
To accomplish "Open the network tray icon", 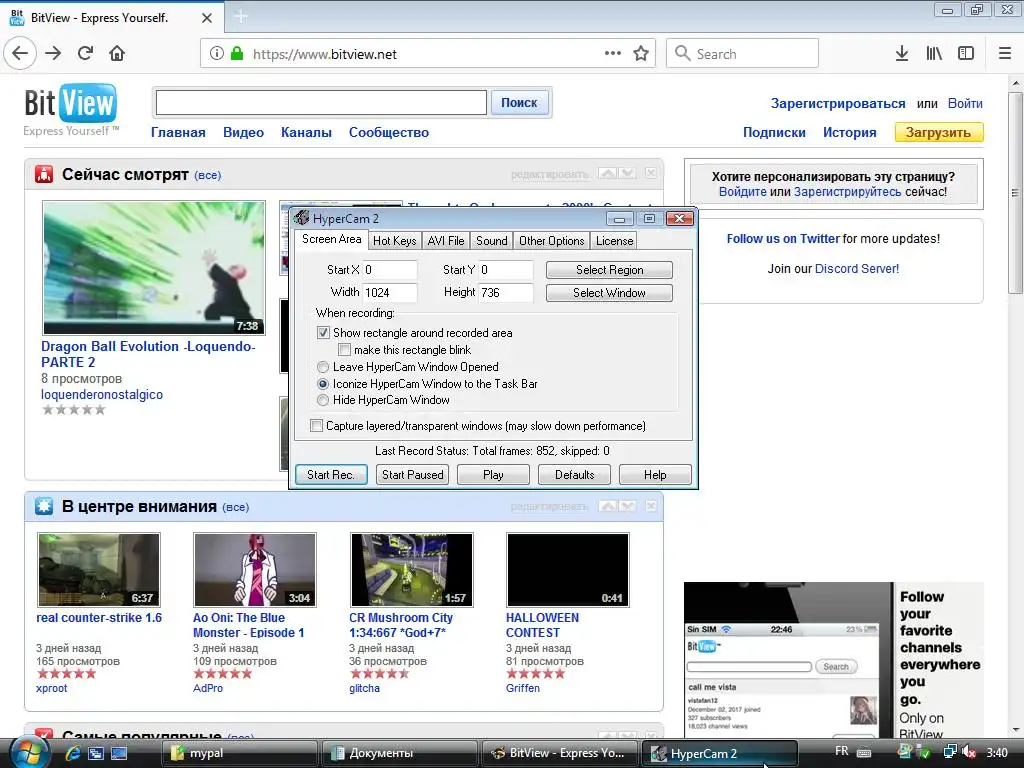I will [950, 752].
